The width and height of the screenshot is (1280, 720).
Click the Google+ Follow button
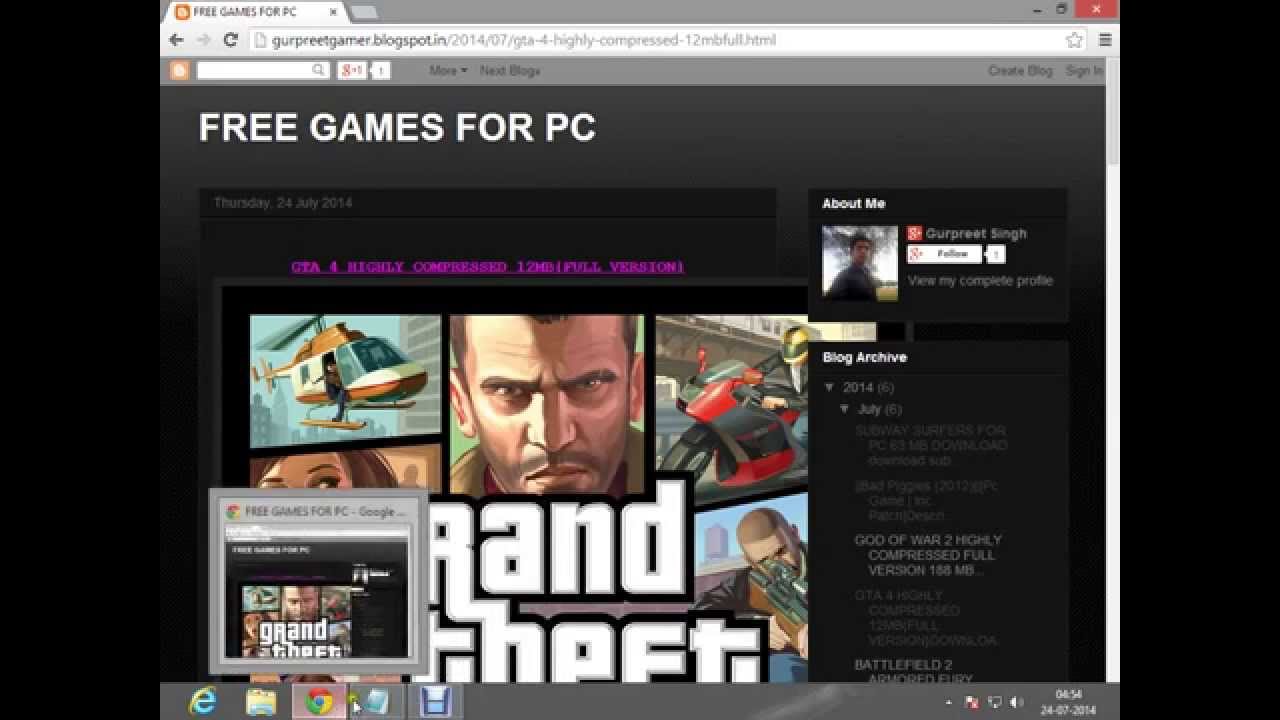[x=944, y=255]
